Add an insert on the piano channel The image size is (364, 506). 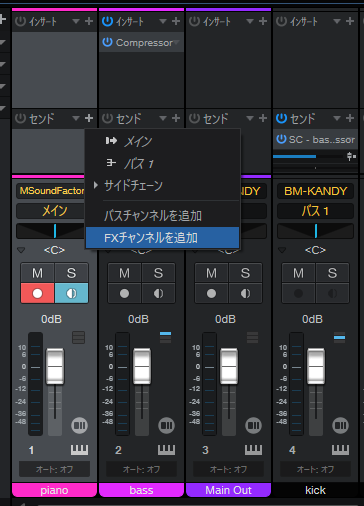pyautogui.click(x=89, y=21)
